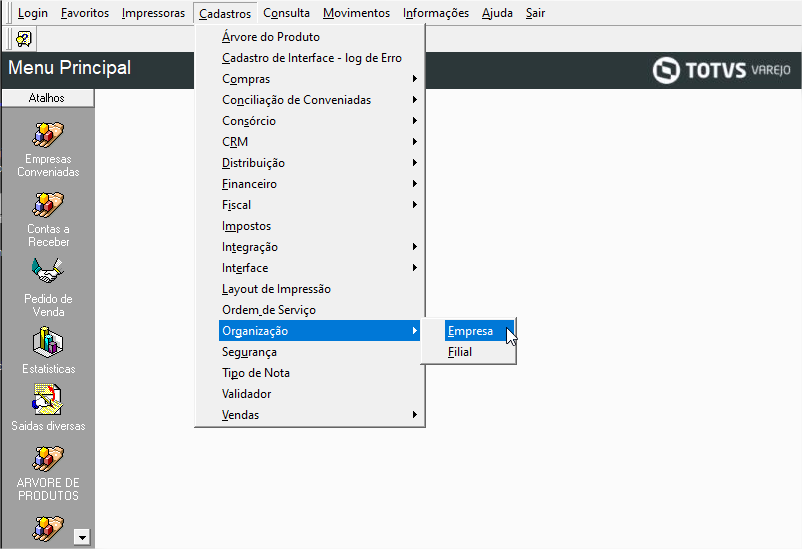Click the Atalhos header button
The width and height of the screenshot is (802, 549).
(47, 98)
